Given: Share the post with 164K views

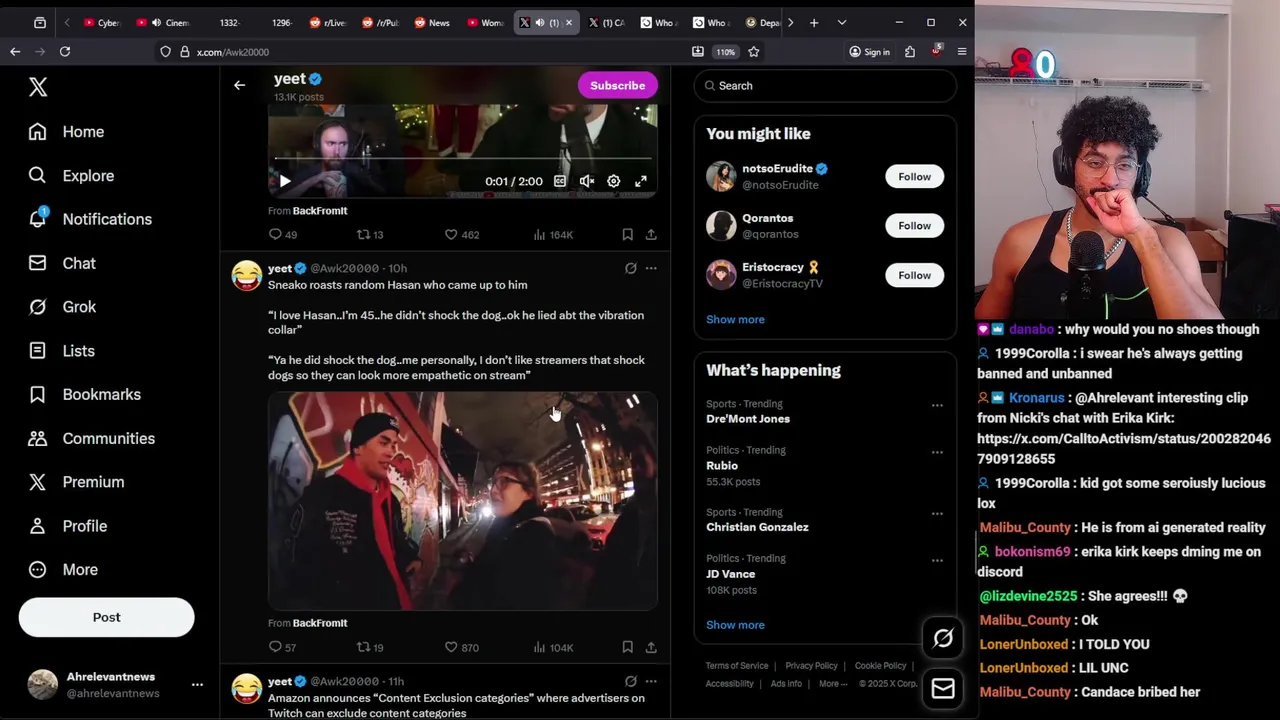Looking at the screenshot, I should [651, 234].
